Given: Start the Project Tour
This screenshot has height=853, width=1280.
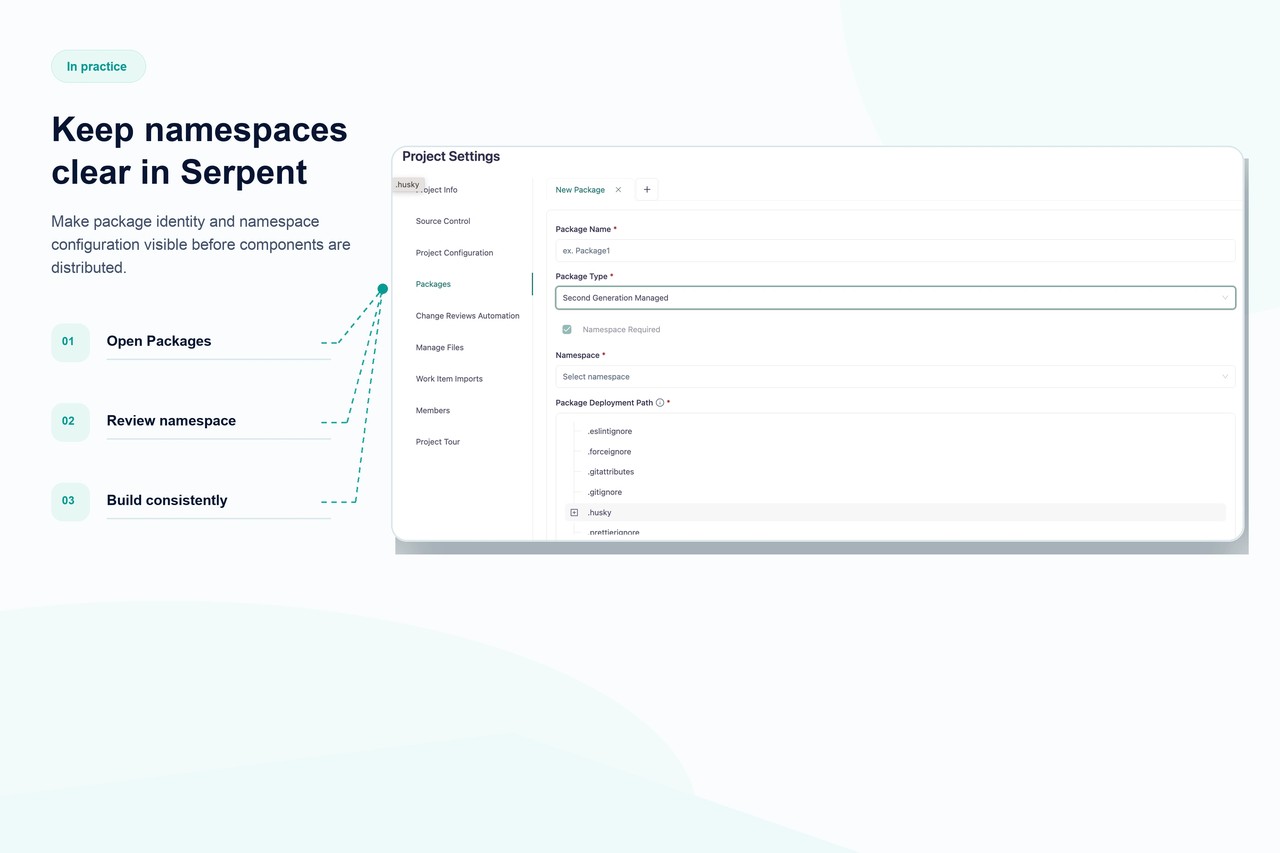Looking at the screenshot, I should [438, 442].
